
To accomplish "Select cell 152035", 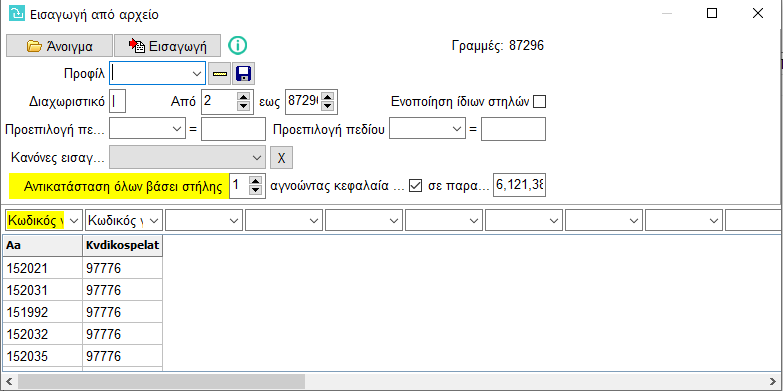I will click(x=42, y=356).
